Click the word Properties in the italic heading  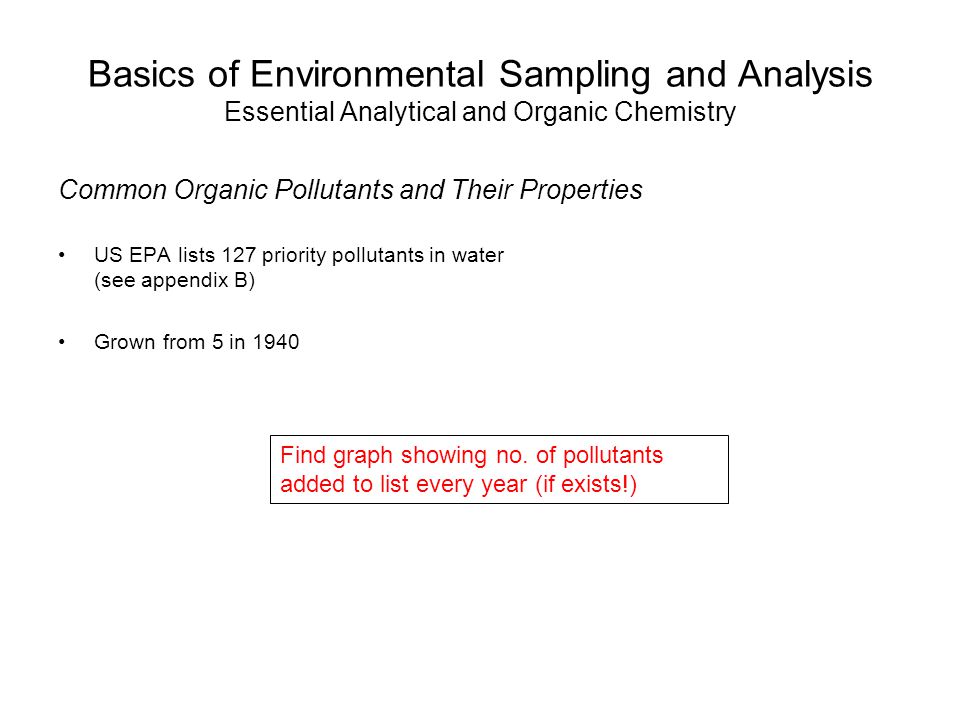click(x=581, y=190)
